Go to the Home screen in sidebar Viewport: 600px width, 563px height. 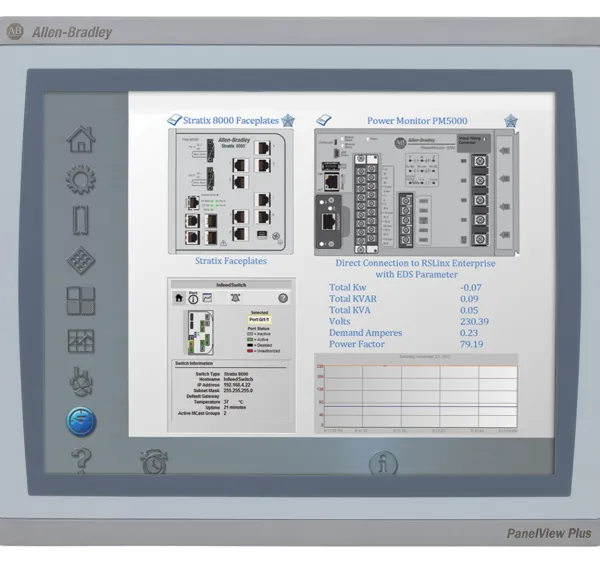81,139
